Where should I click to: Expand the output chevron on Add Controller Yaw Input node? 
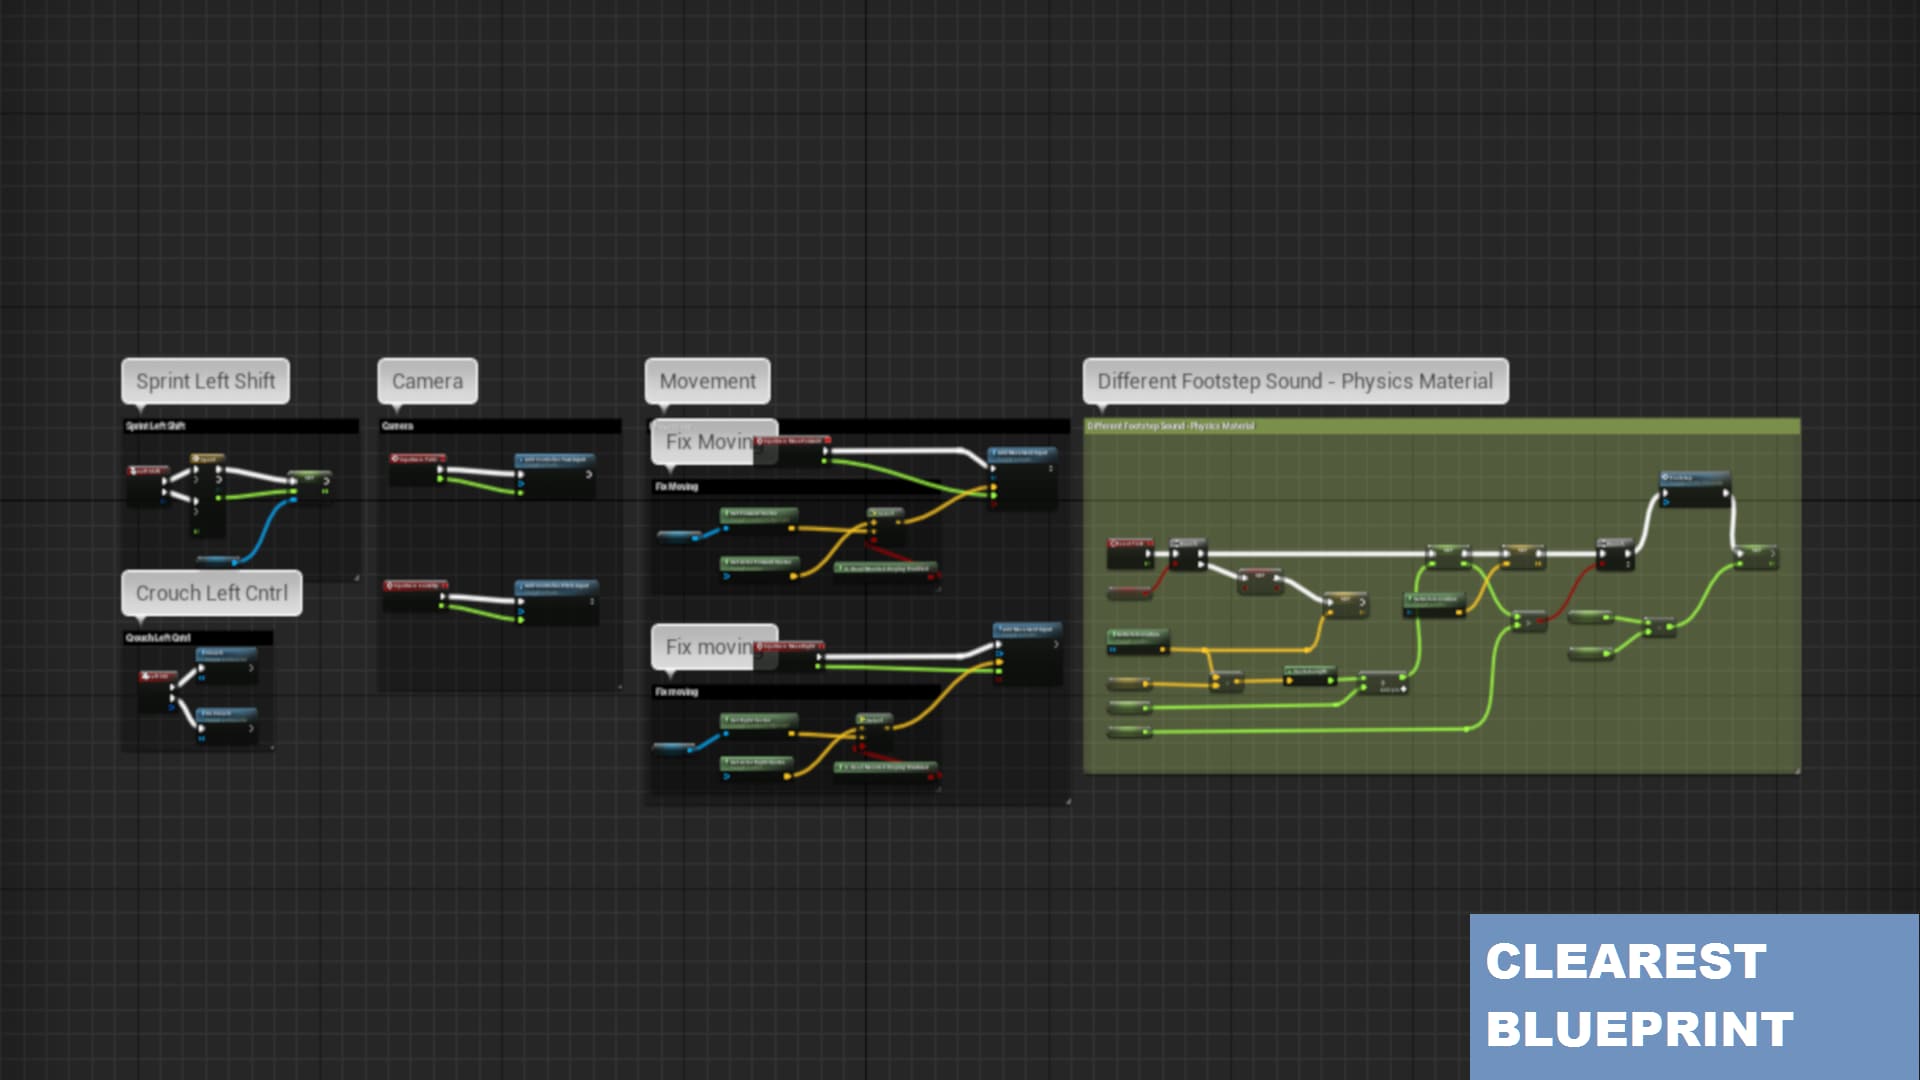pyautogui.click(x=589, y=474)
